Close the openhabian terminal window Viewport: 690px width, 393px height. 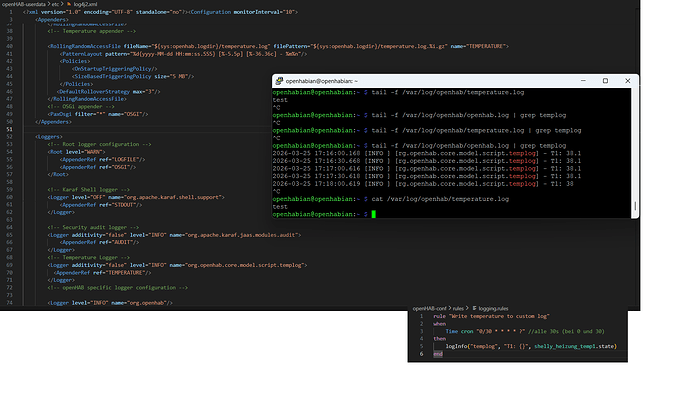click(628, 81)
